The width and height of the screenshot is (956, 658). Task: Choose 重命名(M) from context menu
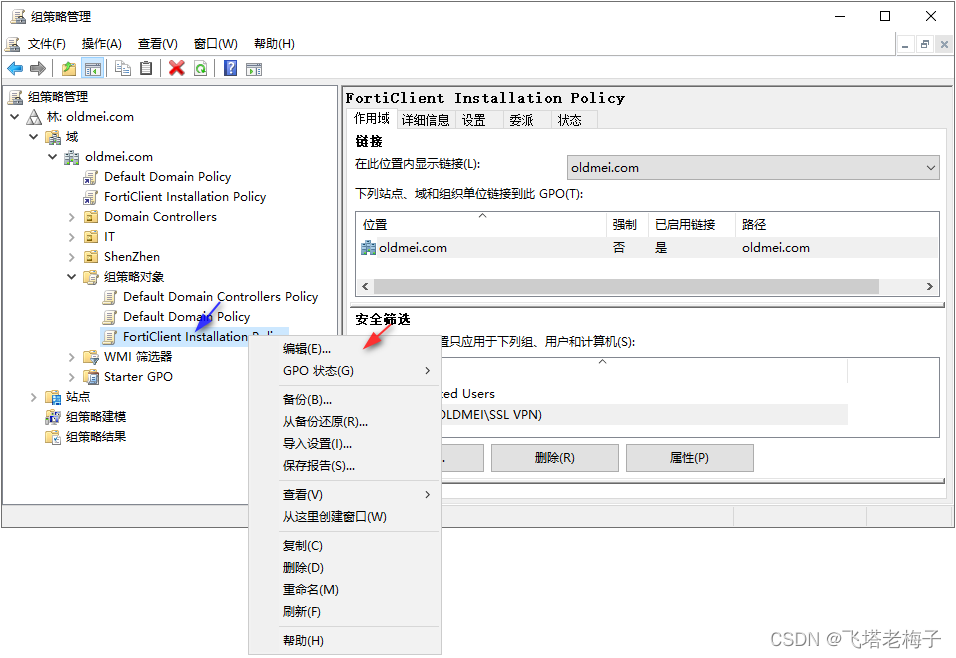pyautogui.click(x=344, y=589)
